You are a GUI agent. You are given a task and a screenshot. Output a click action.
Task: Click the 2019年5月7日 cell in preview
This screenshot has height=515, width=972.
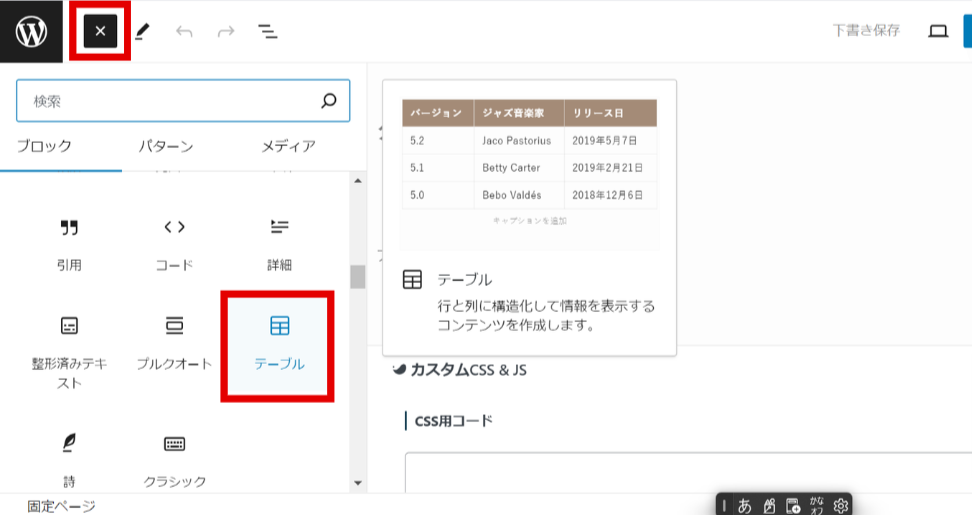click(x=611, y=141)
